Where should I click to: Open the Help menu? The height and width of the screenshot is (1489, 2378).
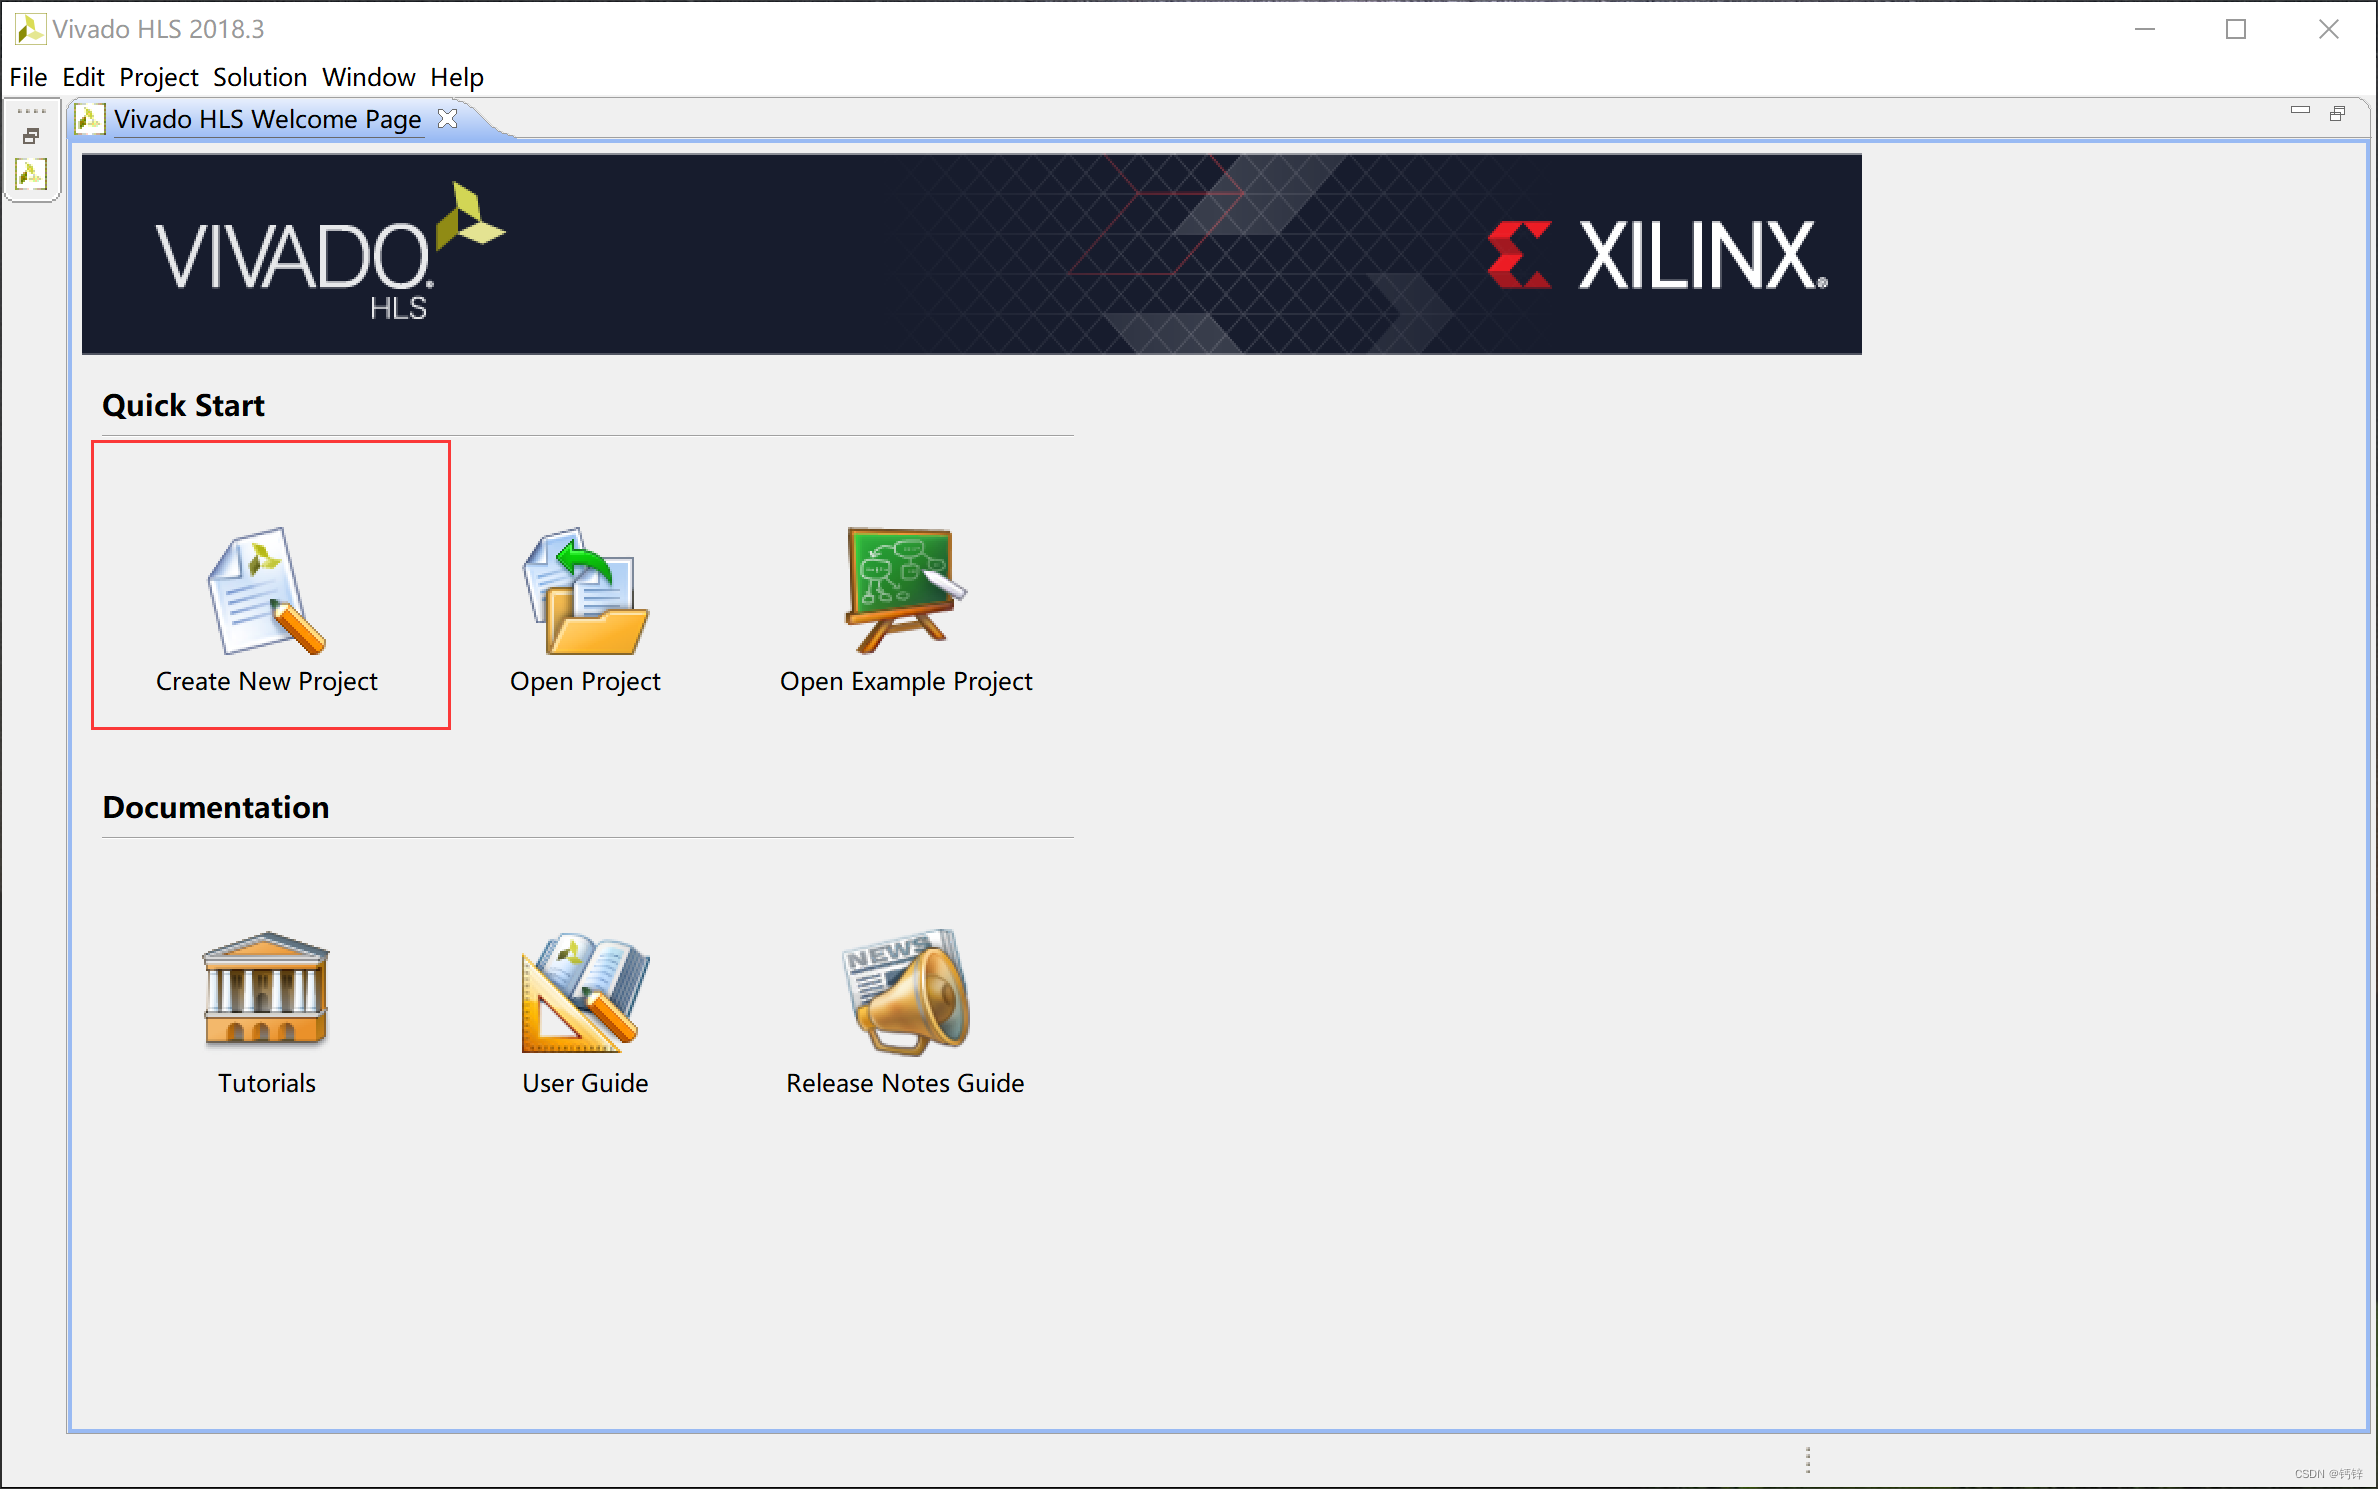click(x=457, y=77)
